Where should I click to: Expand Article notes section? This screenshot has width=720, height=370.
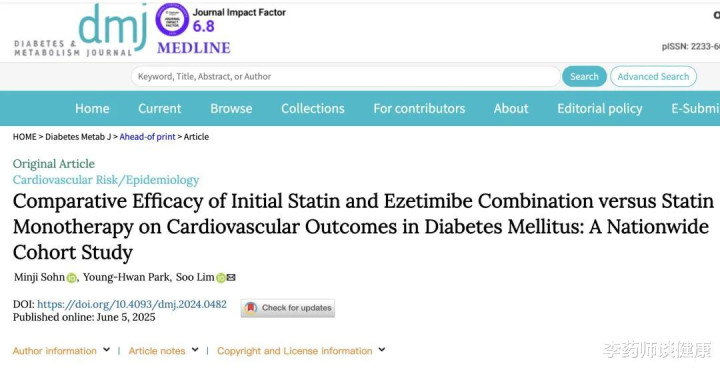point(163,351)
